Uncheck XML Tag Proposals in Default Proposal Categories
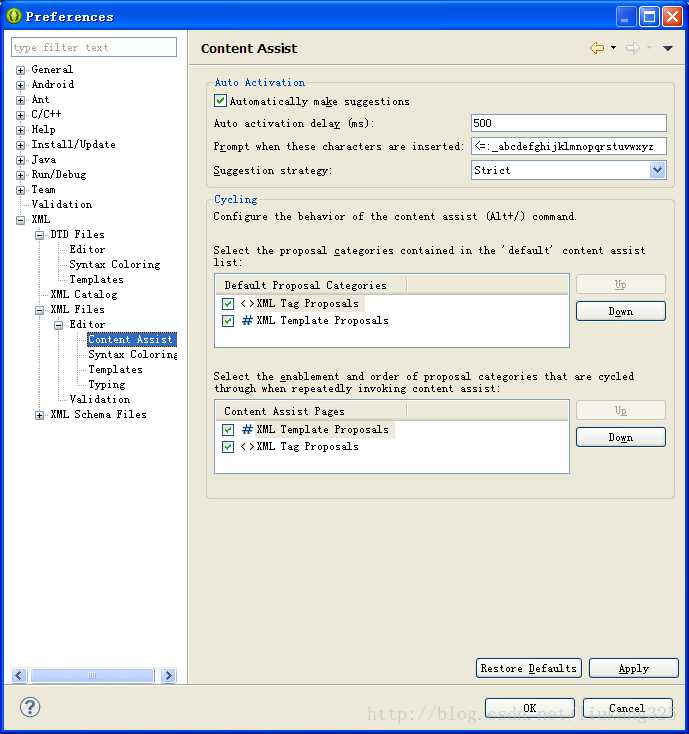689x734 pixels. click(x=228, y=304)
